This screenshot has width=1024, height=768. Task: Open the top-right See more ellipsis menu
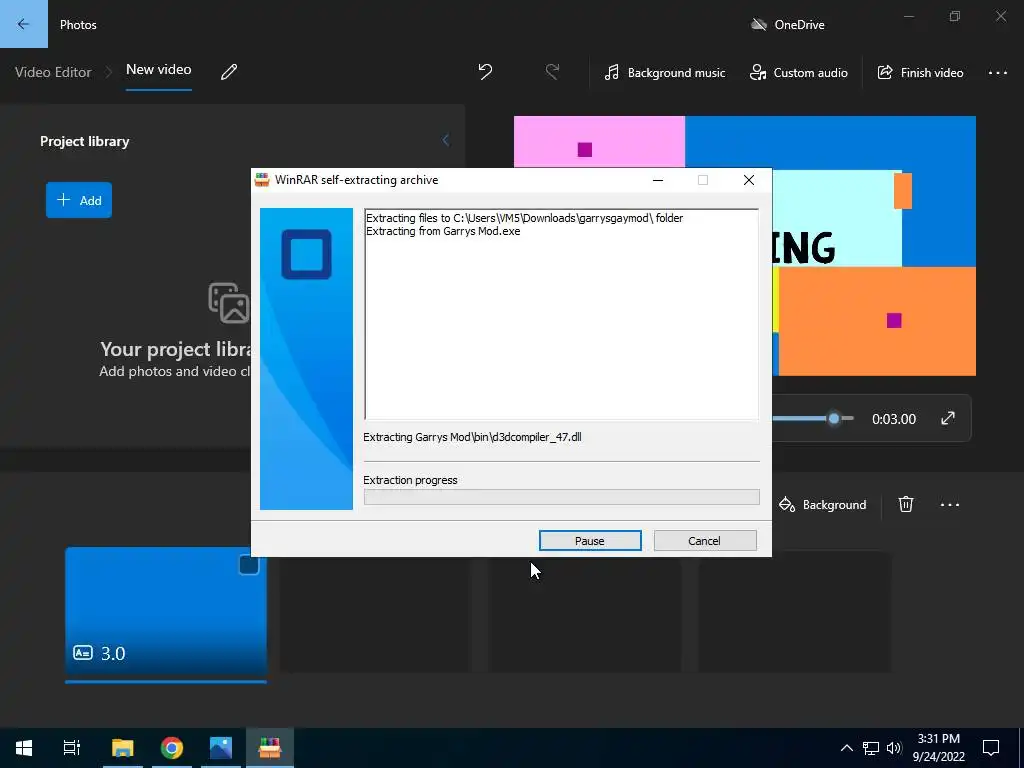[x=997, y=72]
